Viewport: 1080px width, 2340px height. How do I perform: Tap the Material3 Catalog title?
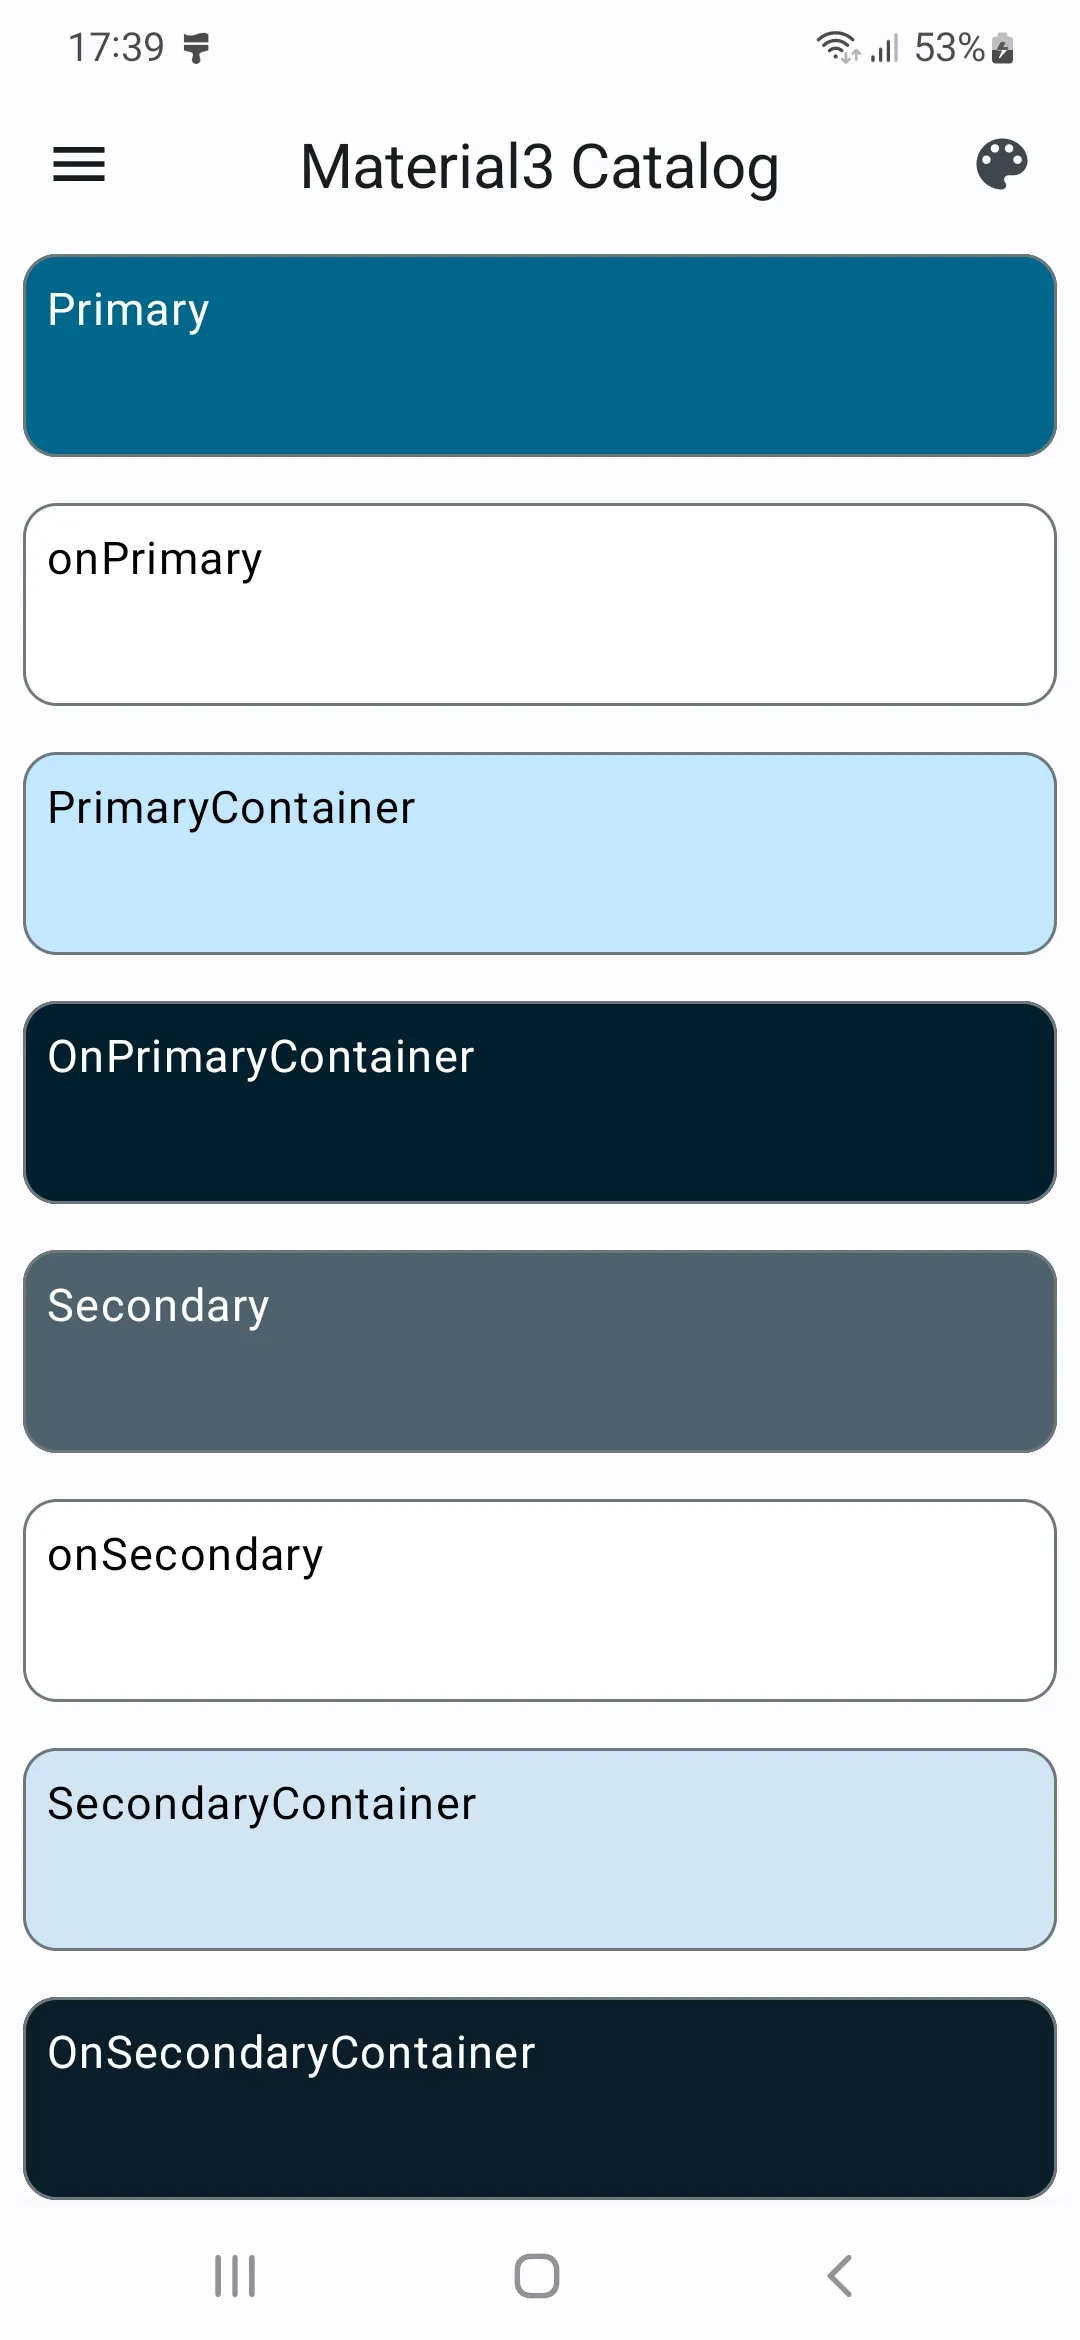tap(540, 167)
